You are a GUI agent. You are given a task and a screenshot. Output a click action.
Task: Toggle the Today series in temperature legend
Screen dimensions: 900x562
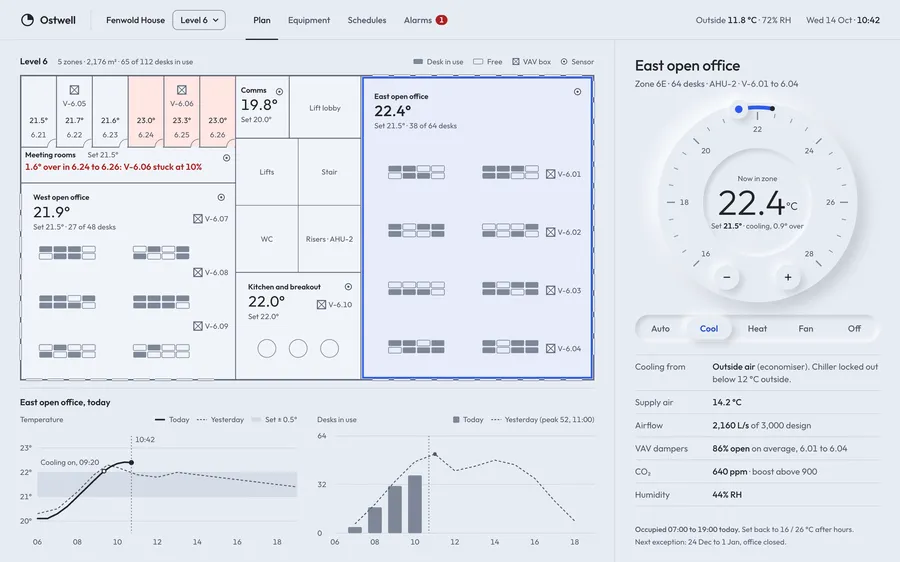click(172, 420)
